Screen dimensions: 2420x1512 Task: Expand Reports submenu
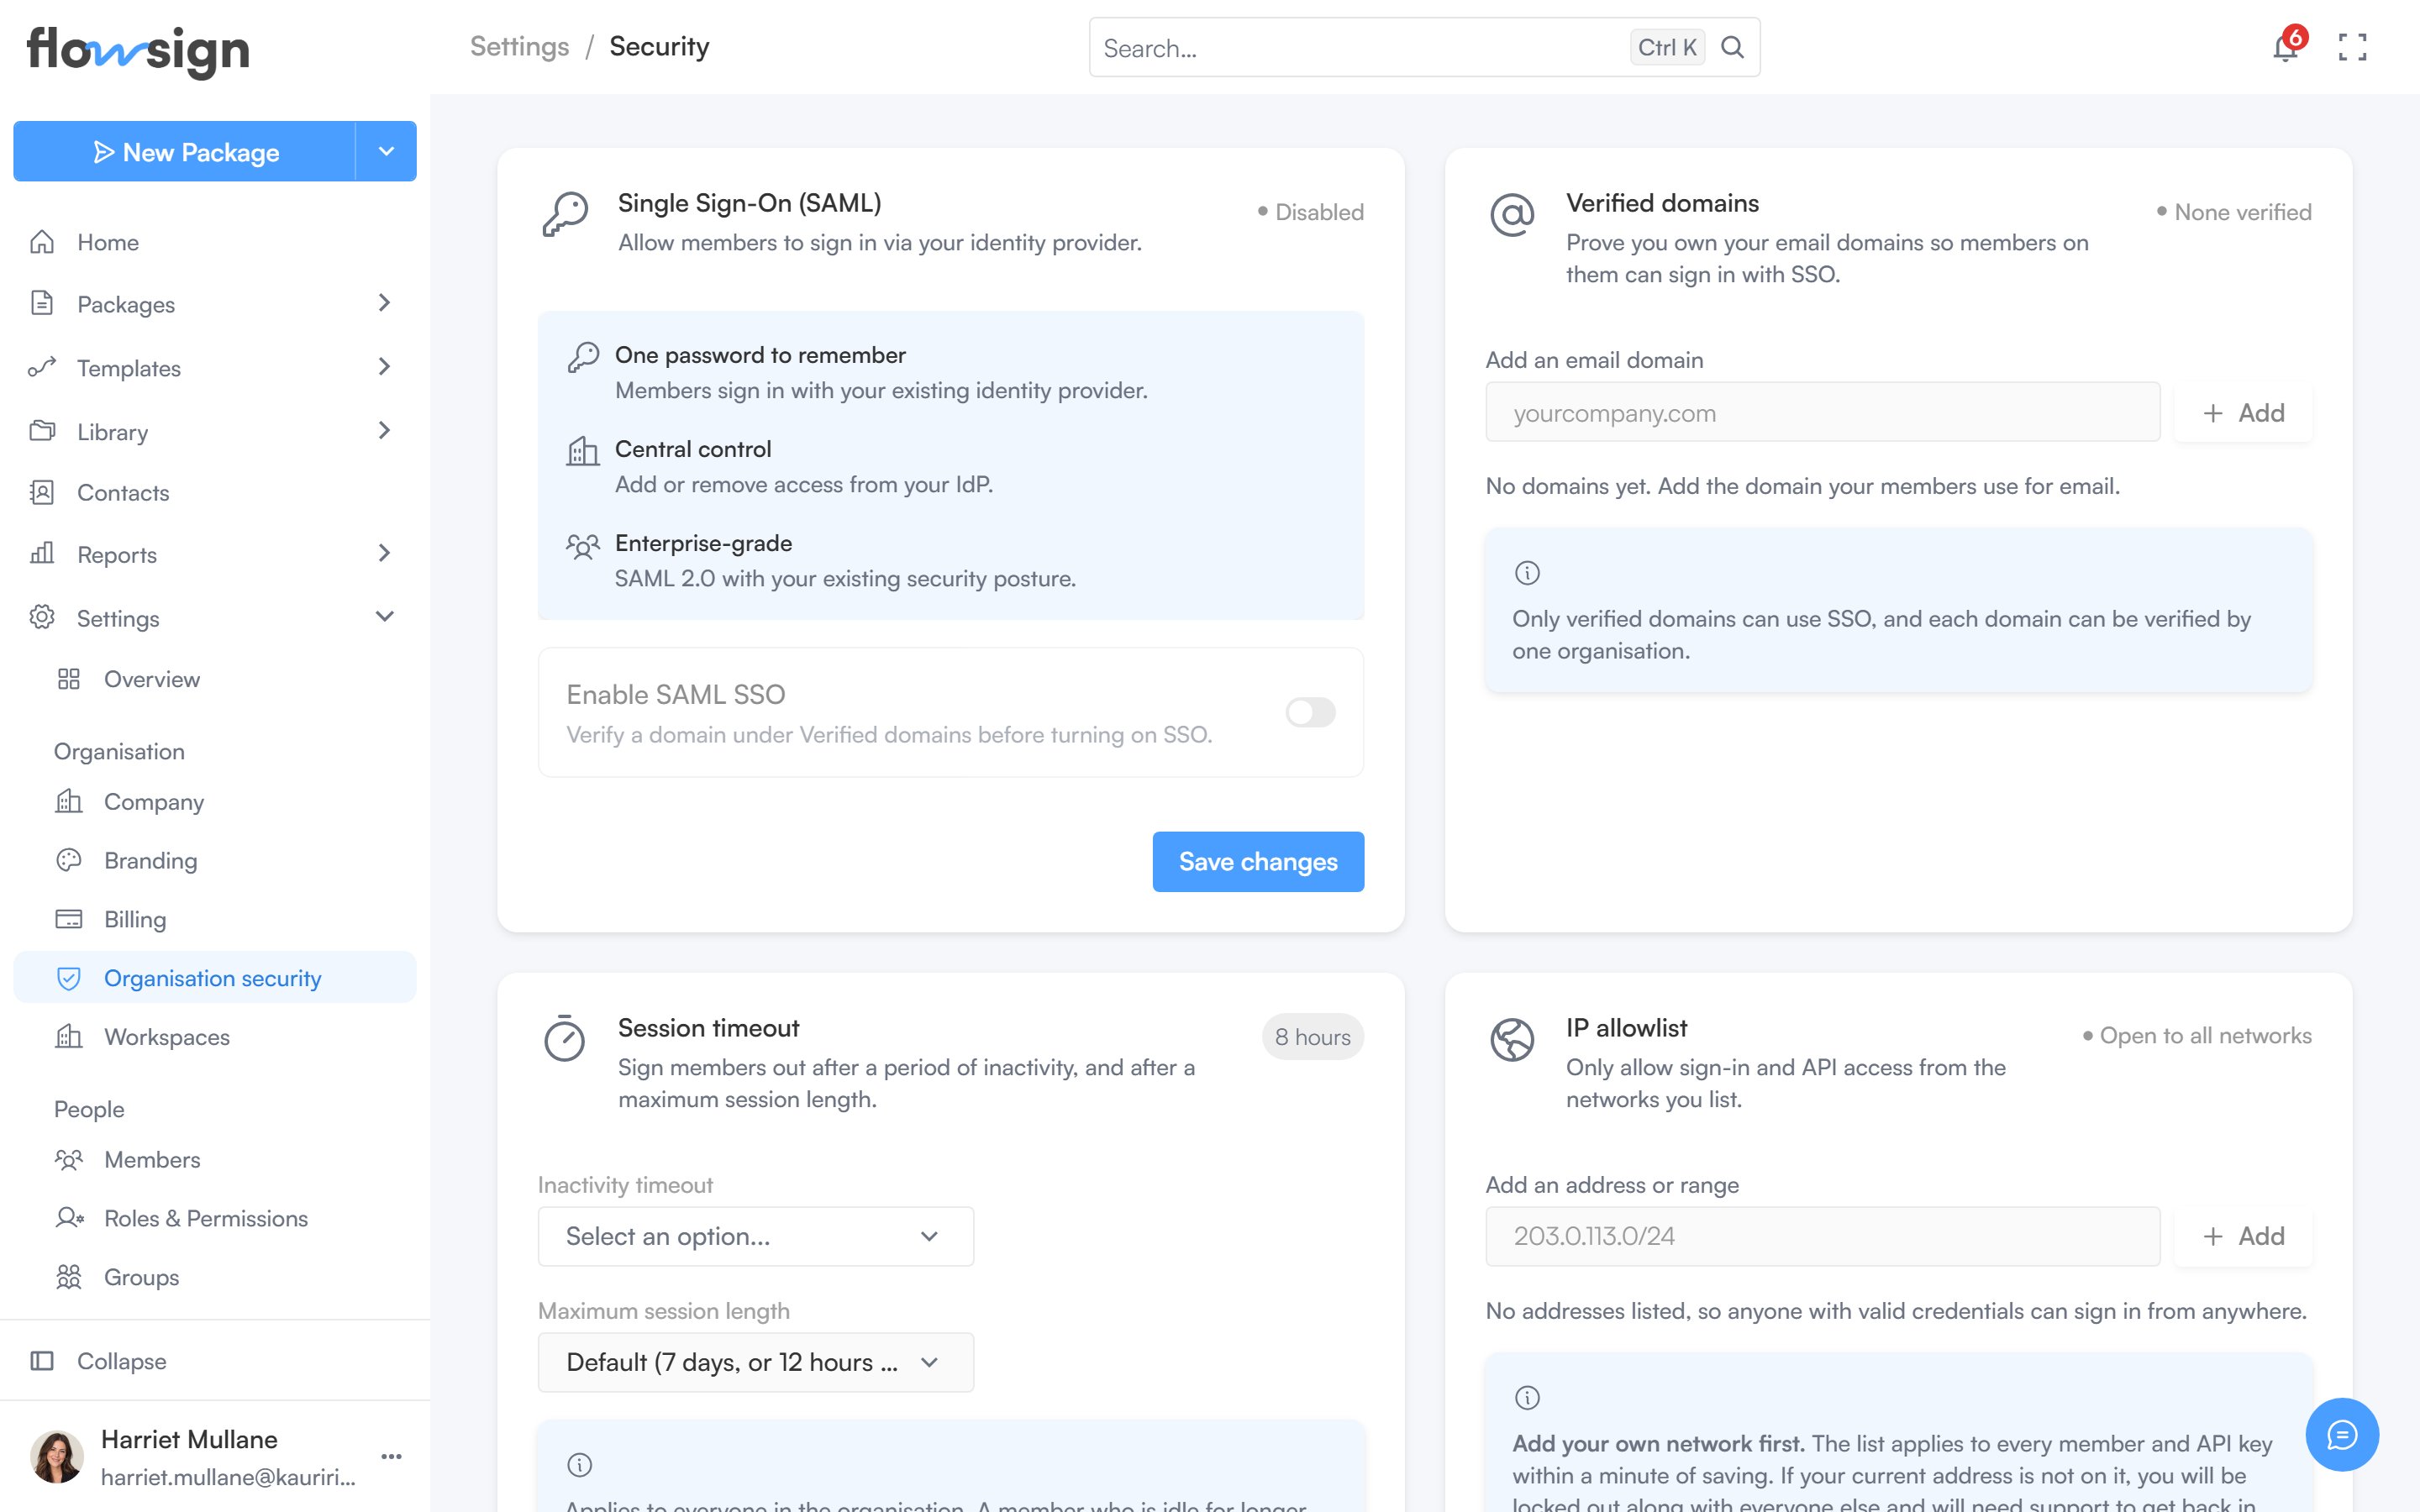pyautogui.click(x=384, y=553)
